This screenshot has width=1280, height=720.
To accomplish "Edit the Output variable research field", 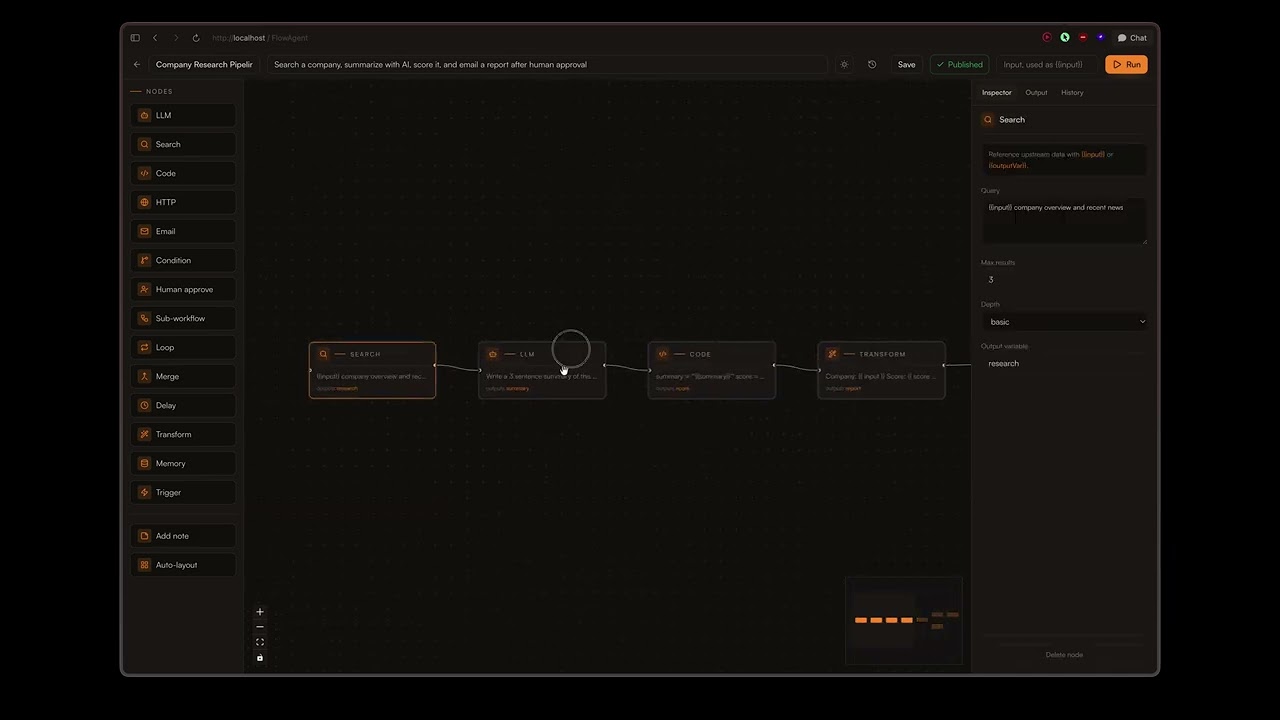I will coord(1064,363).
